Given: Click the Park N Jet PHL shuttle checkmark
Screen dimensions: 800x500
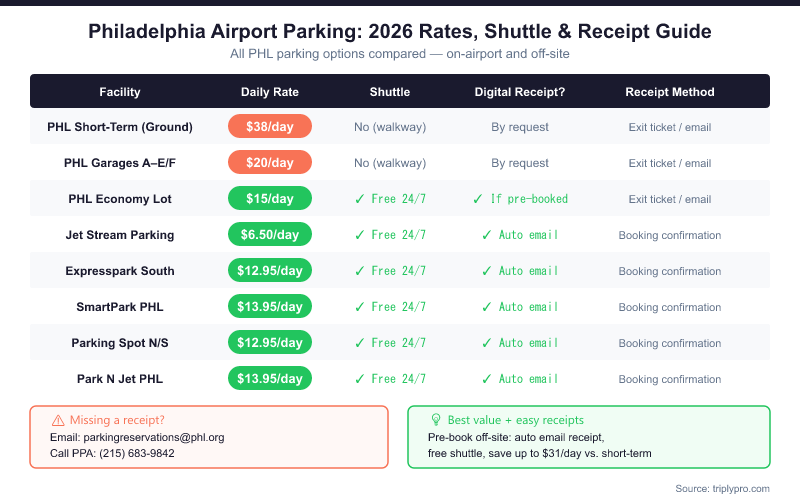Looking at the screenshot, I should tap(360, 379).
